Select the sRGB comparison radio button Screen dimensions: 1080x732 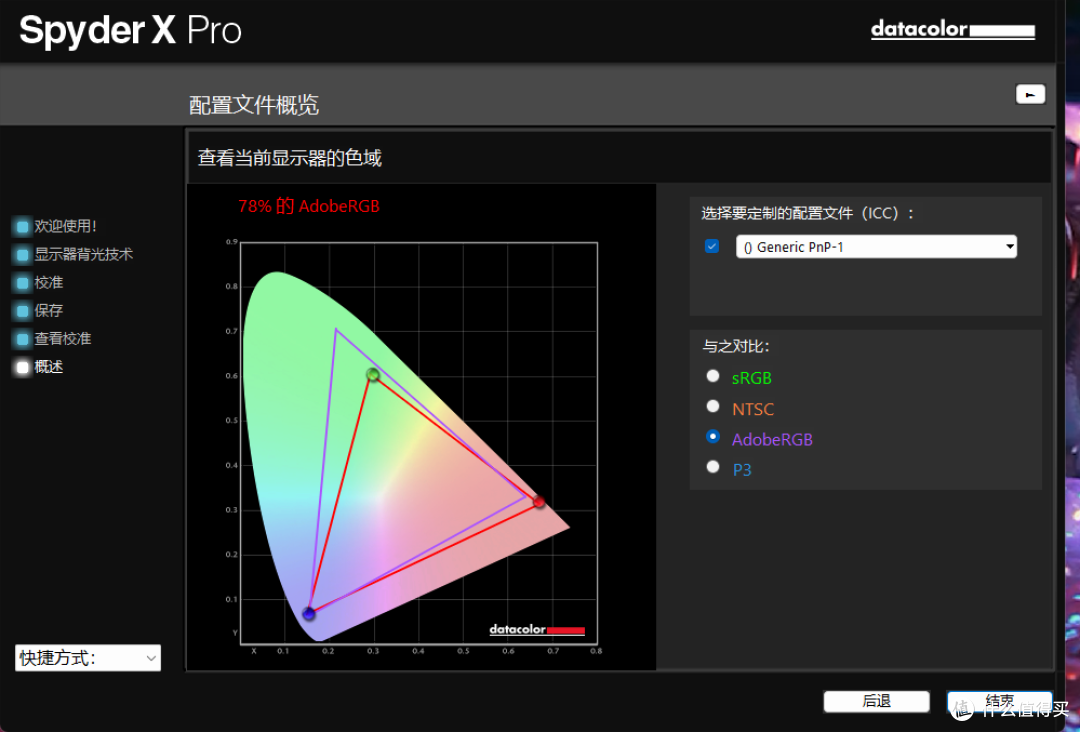point(713,376)
